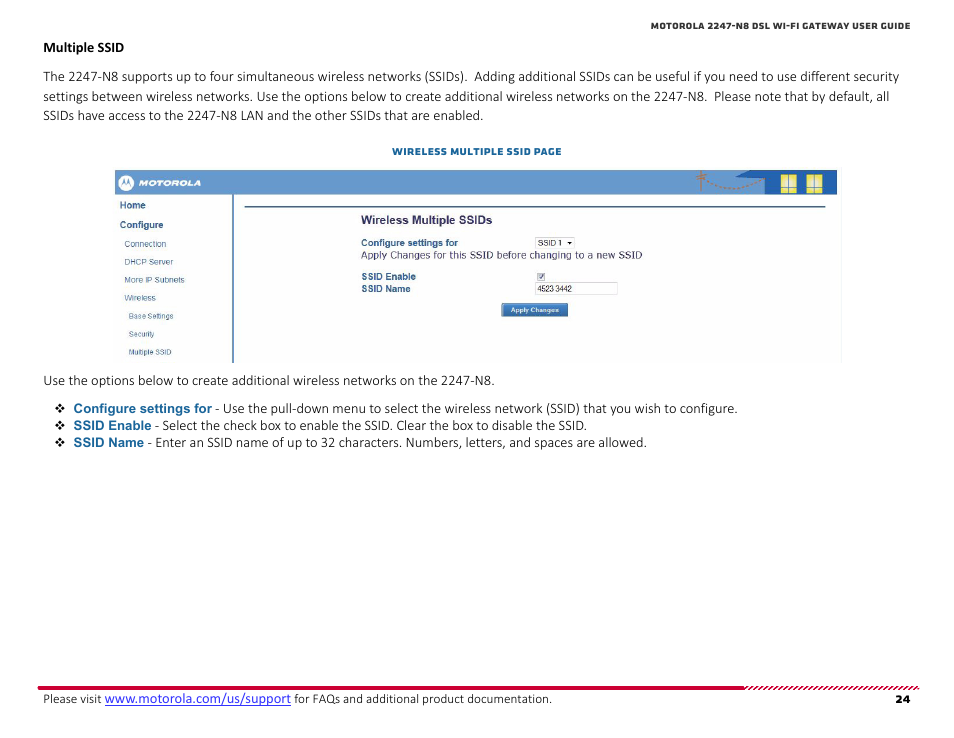Click the 'Configure settings for' form label
The height and width of the screenshot is (738, 954).
coord(409,243)
